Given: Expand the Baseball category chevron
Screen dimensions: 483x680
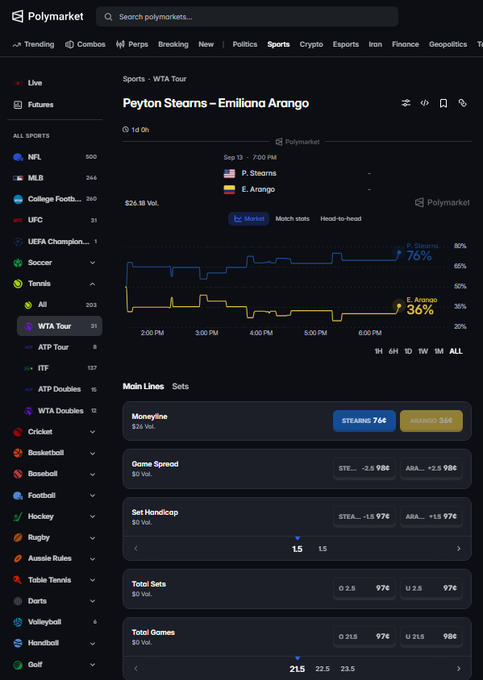Looking at the screenshot, I should coord(92,474).
